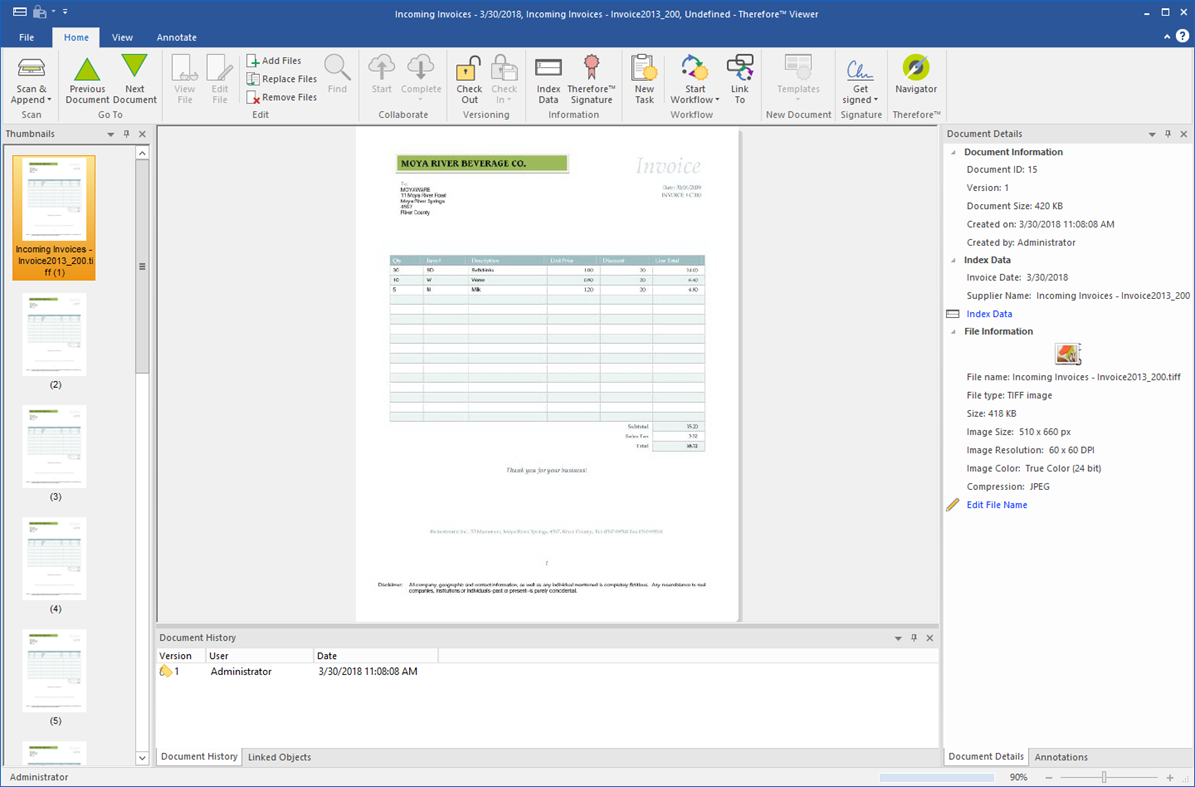This screenshot has width=1195, height=787.
Task: Pin the Document History panel
Action: click(x=913, y=637)
